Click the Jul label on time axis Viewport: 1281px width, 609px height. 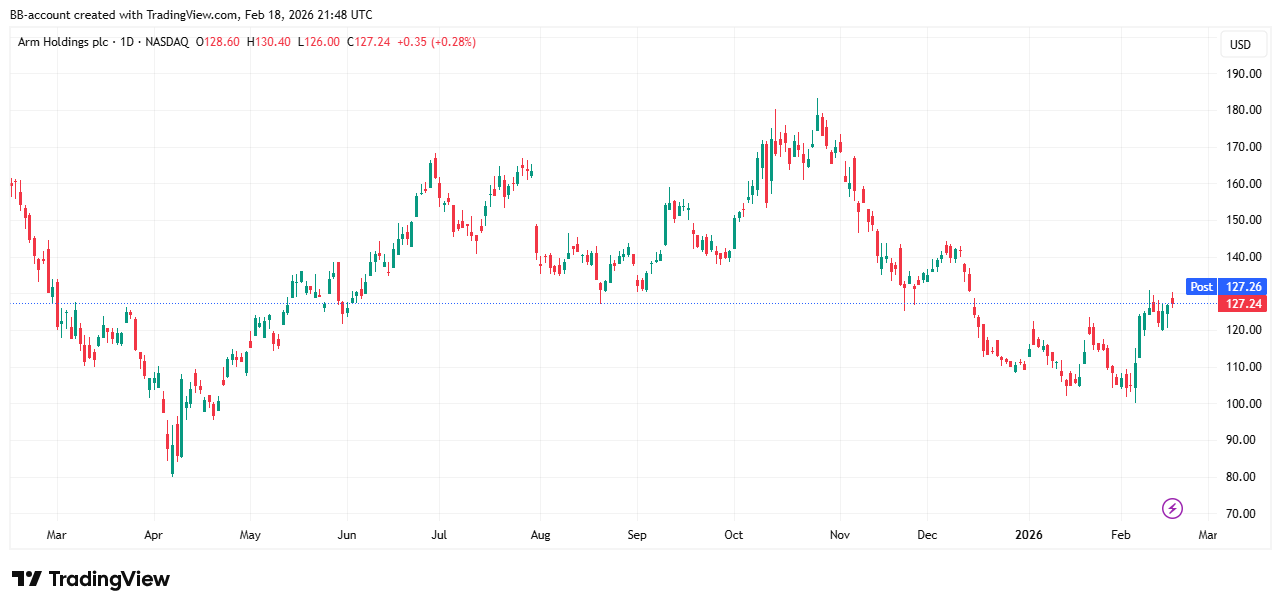pyautogui.click(x=438, y=535)
